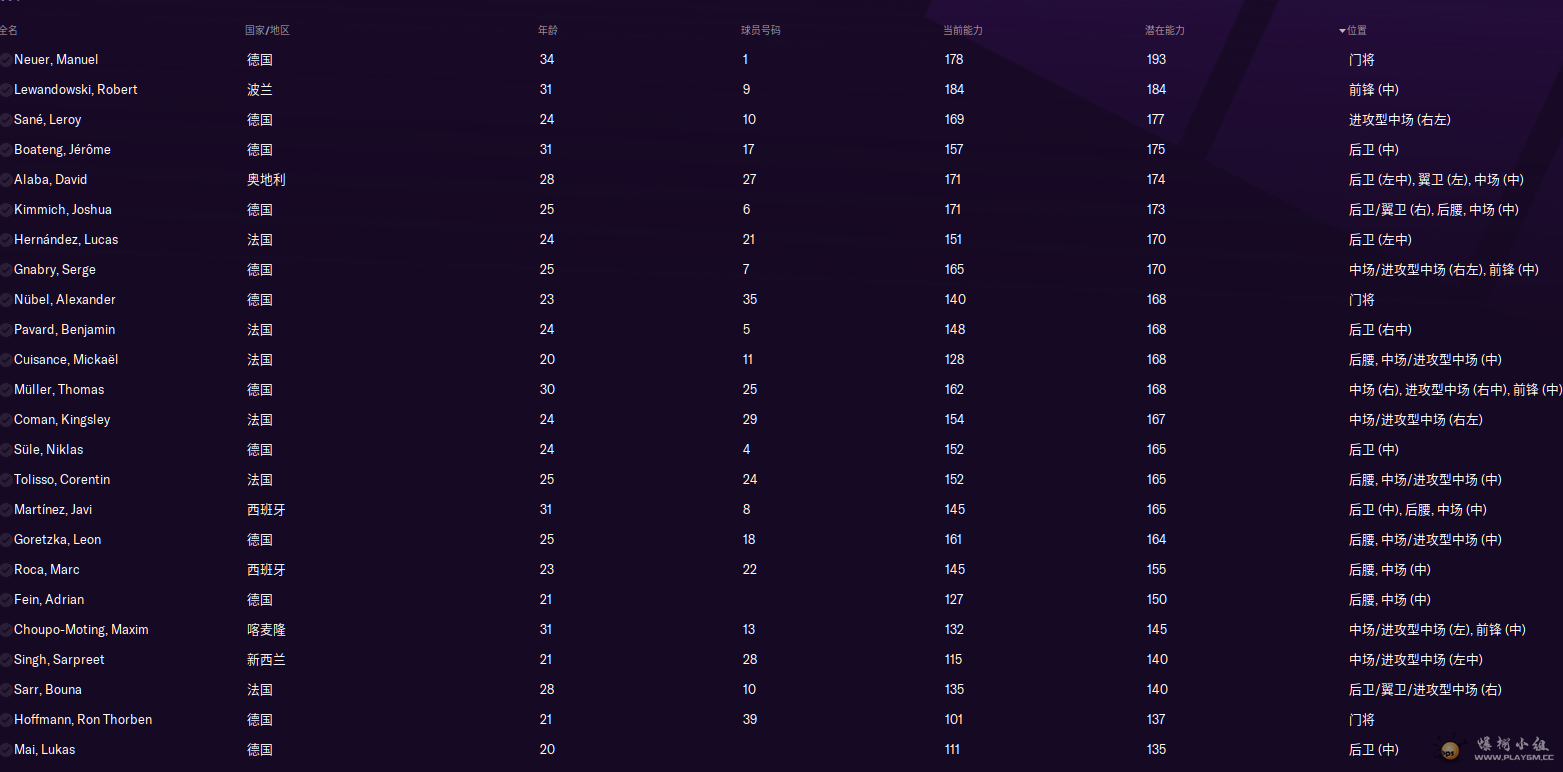Sort by the 潜在能力 column header
Viewport: 1563px width, 772px height.
(x=1164, y=31)
